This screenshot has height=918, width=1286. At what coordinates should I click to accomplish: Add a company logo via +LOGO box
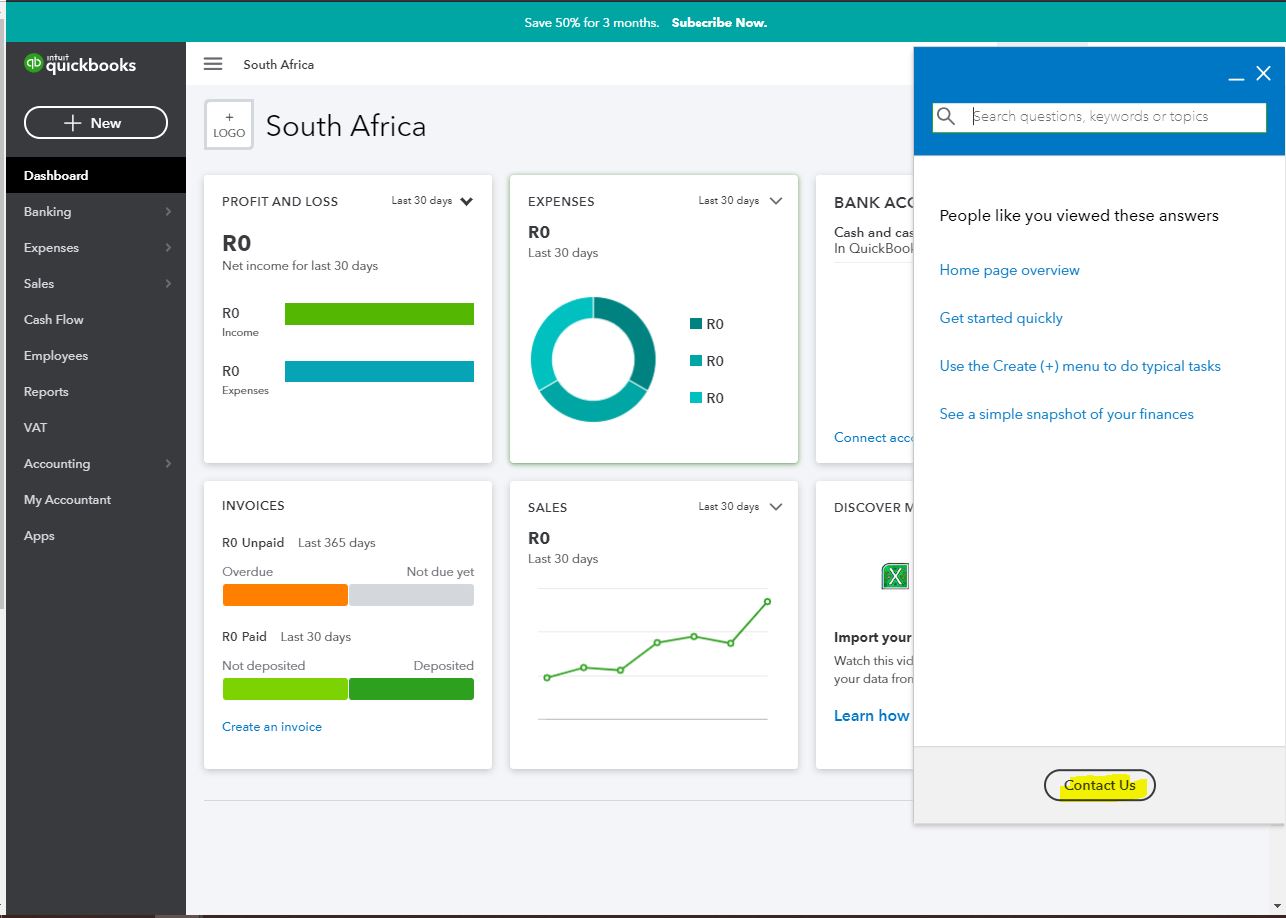[x=229, y=125]
